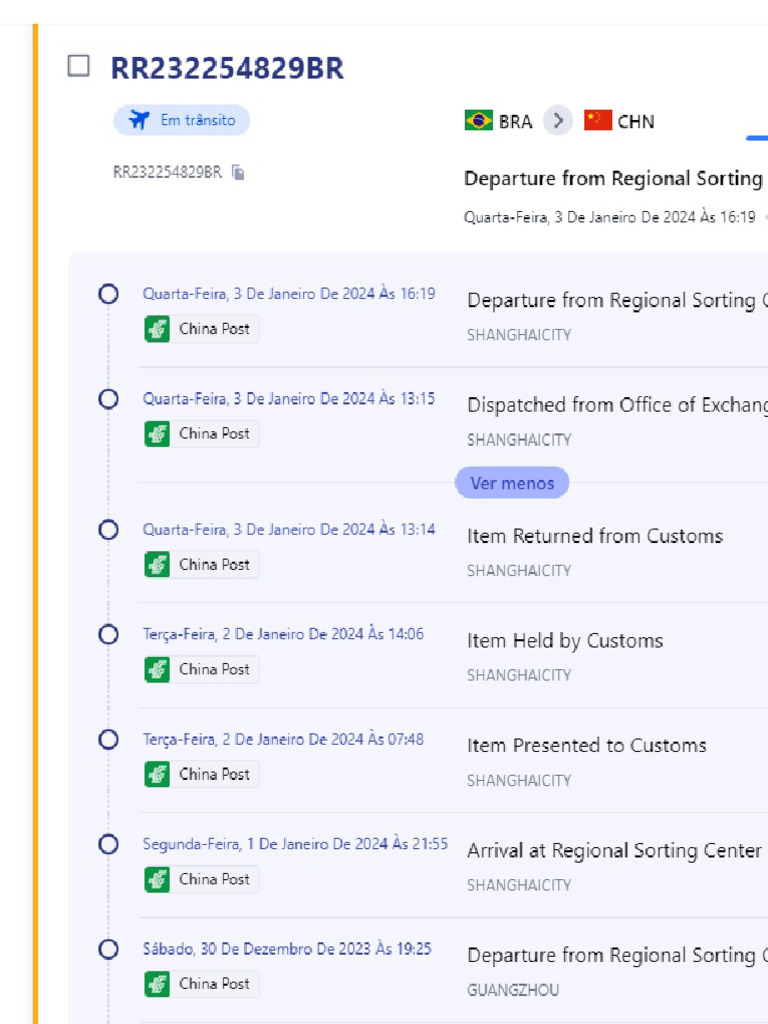Click the blue progress bar segment
768x1024 pixels.
[x=756, y=138]
